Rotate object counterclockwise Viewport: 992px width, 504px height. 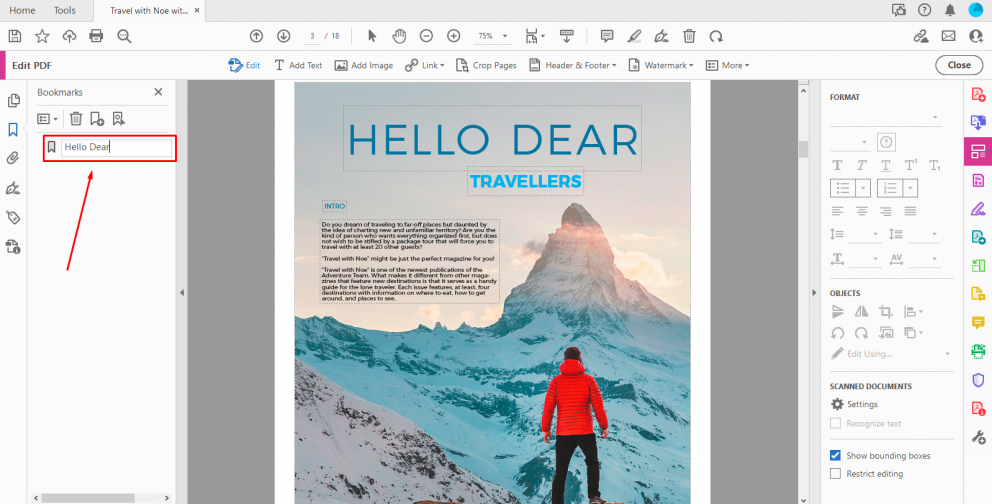838,333
